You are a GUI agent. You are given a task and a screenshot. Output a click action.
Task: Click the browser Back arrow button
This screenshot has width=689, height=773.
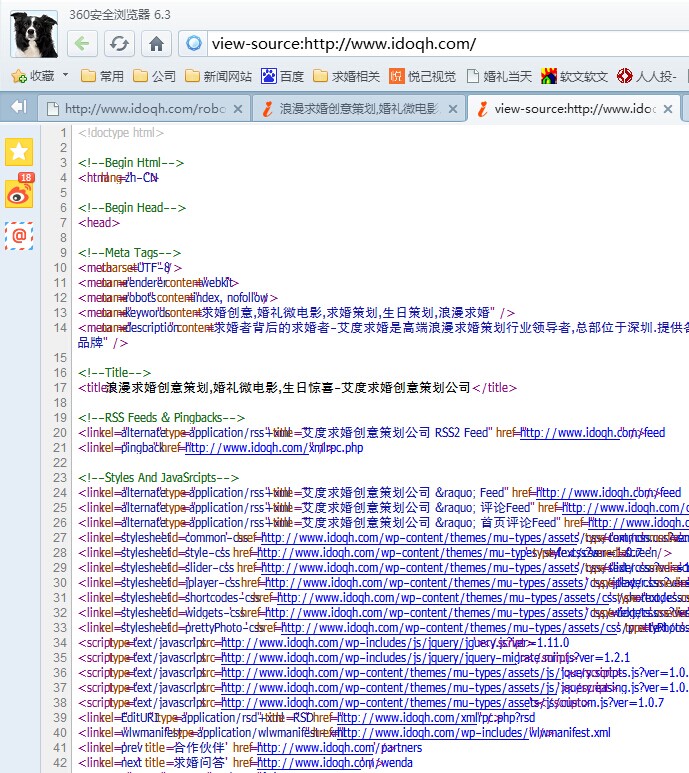click(x=83, y=43)
